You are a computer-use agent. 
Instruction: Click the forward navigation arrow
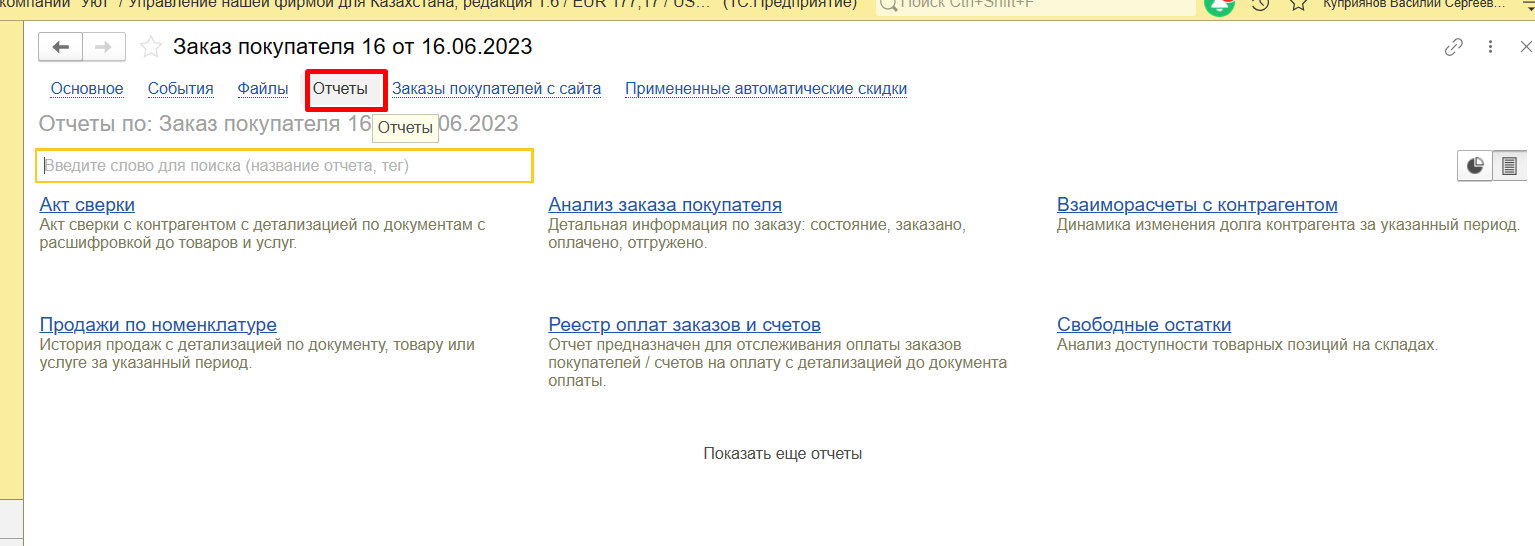point(104,47)
